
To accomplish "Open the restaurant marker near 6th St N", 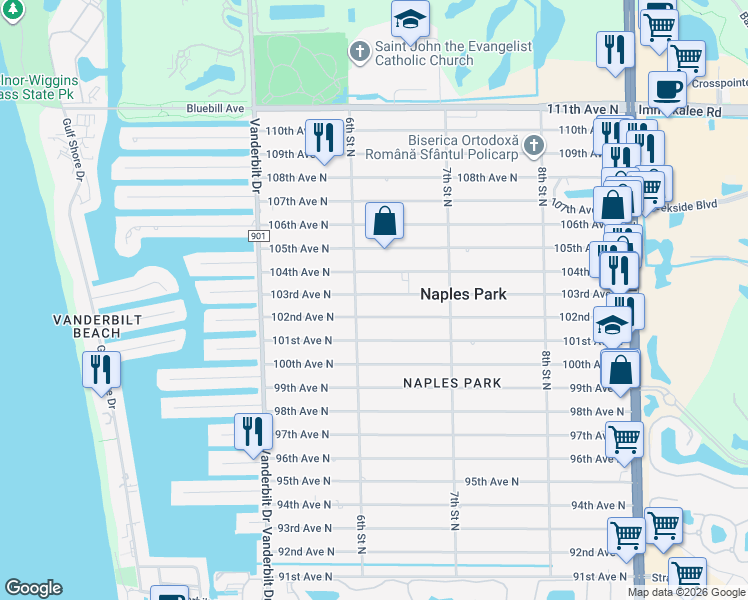I will [x=324, y=139].
